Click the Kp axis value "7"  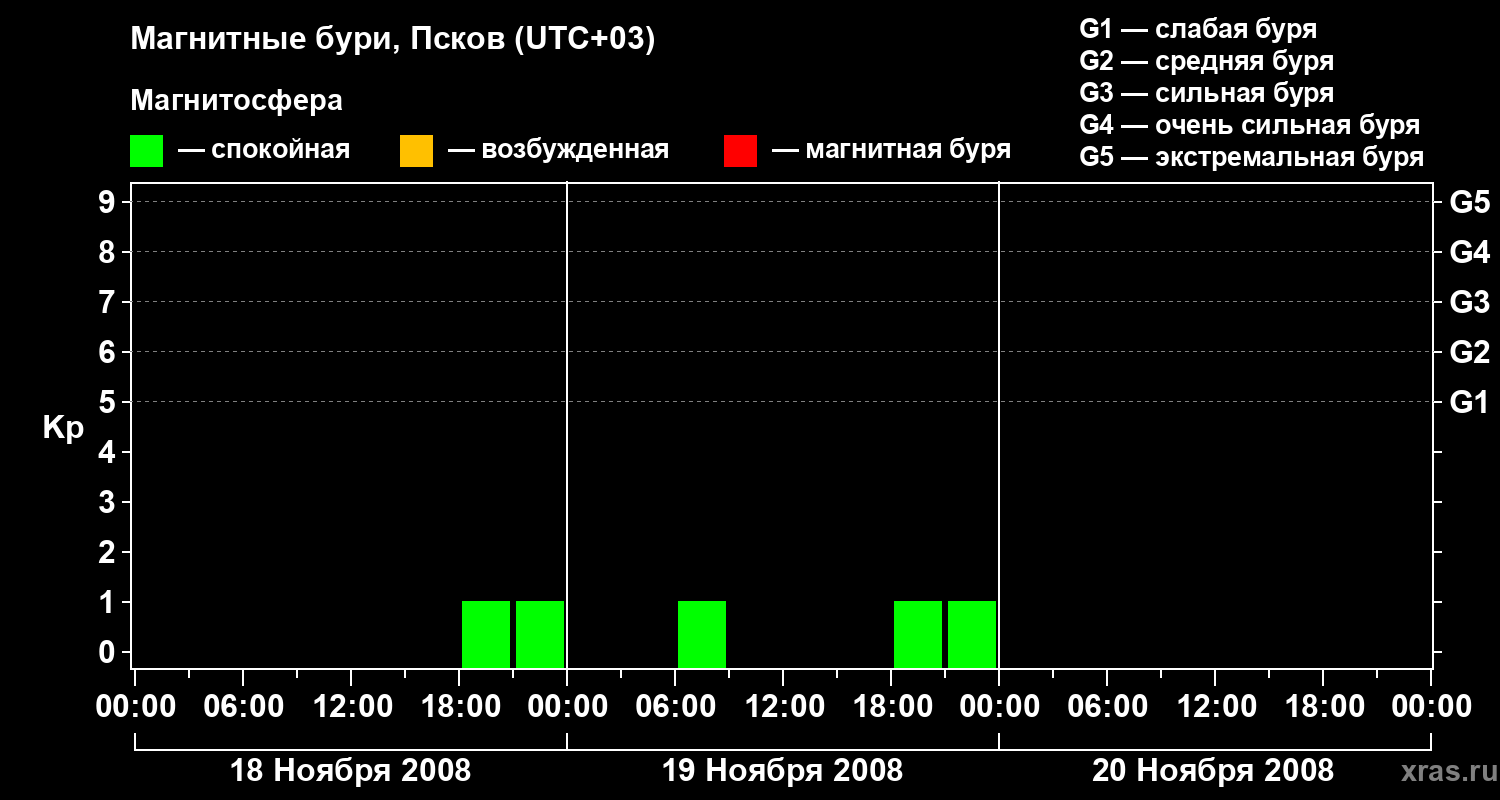(x=109, y=302)
